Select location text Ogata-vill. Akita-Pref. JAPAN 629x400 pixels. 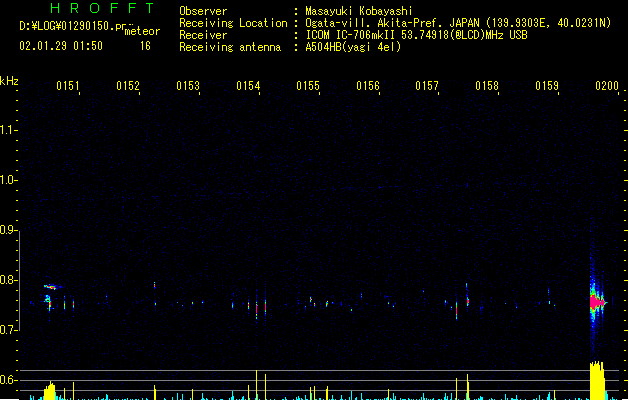[392, 23]
